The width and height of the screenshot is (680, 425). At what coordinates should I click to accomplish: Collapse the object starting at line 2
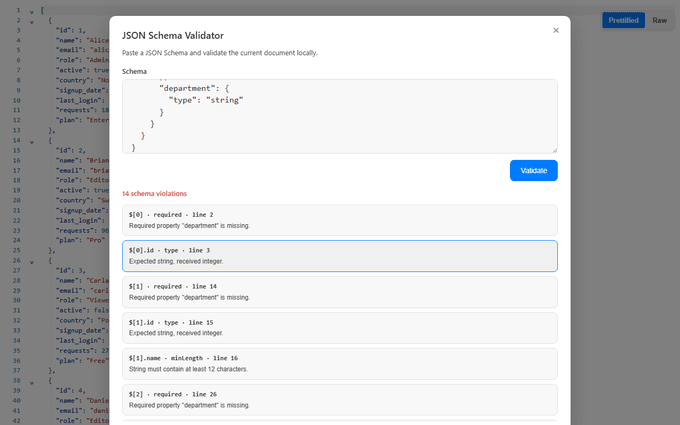32,22
